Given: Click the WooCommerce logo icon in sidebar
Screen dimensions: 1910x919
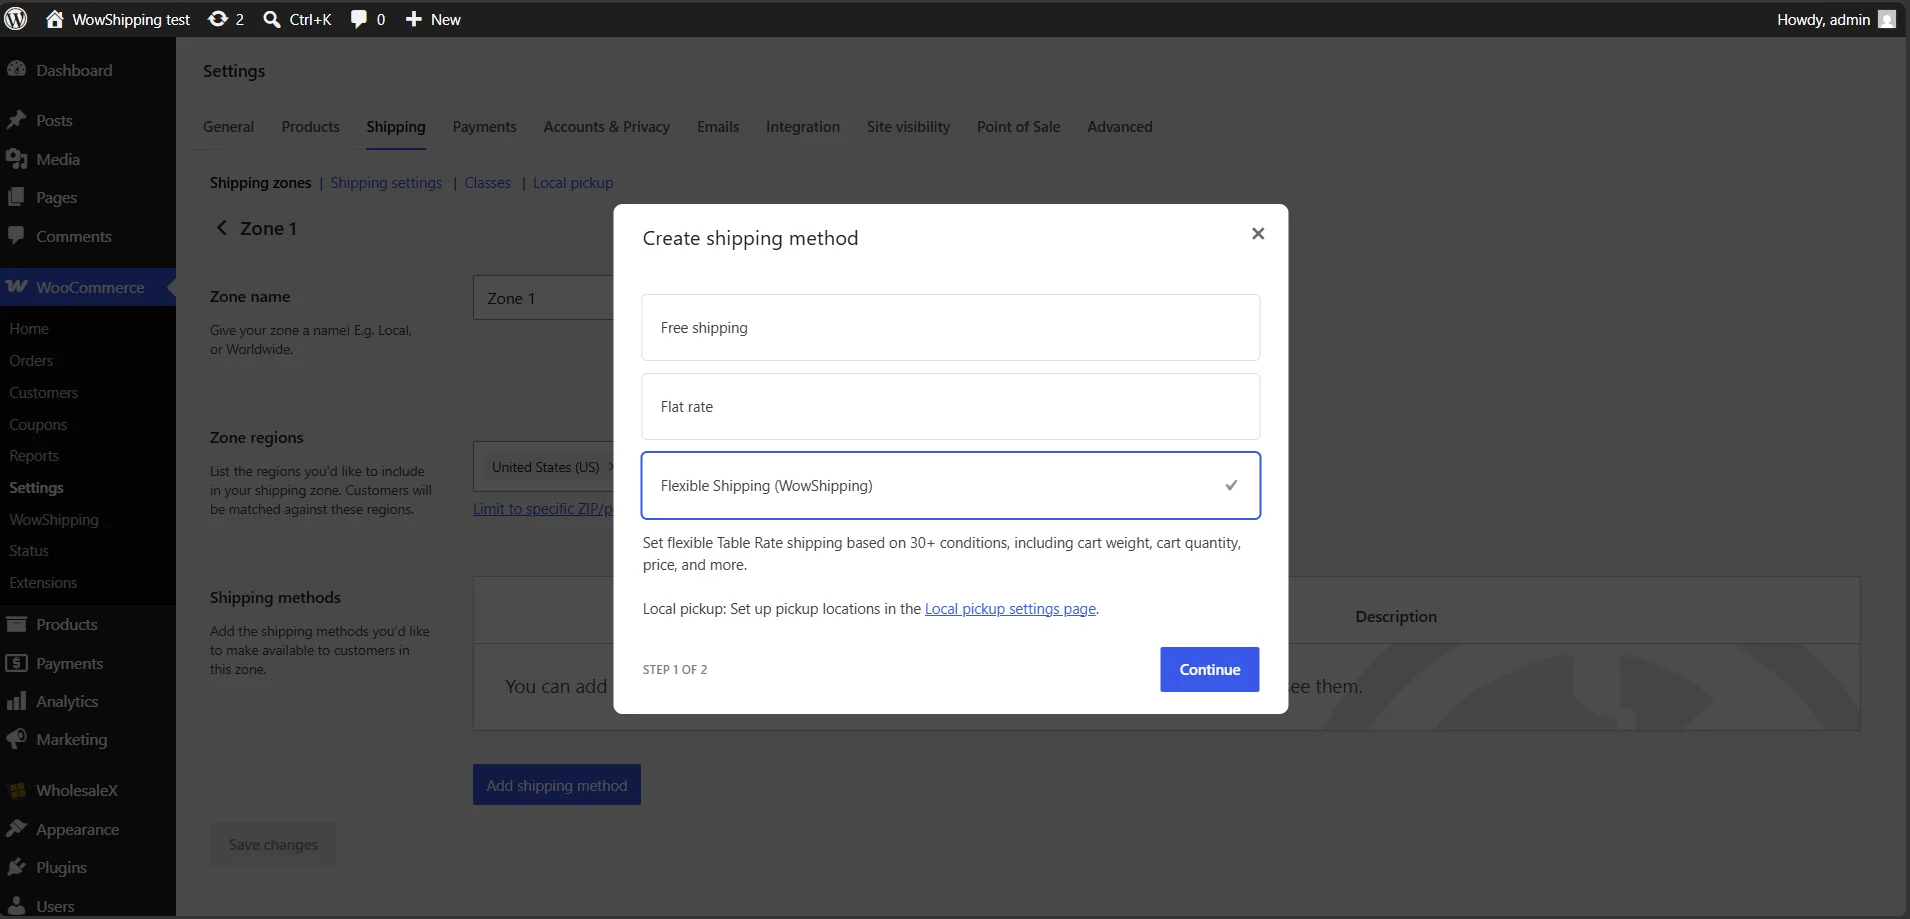Looking at the screenshot, I should point(16,287).
